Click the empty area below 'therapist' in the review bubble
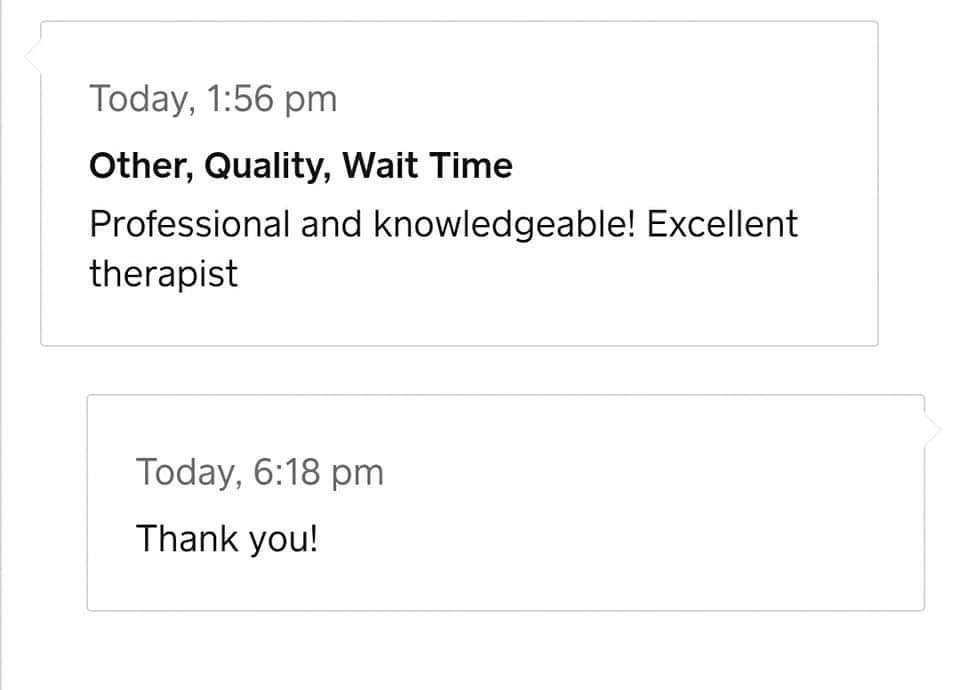The image size is (960, 690). [x=459, y=318]
